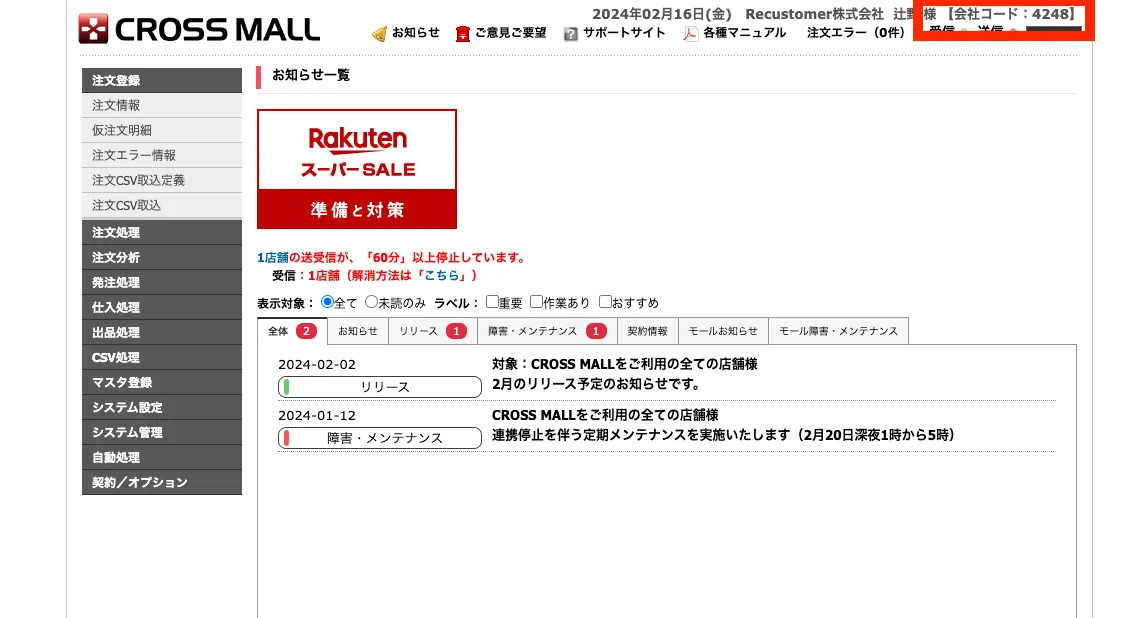The width and height of the screenshot is (1129, 618).
Task: Expand the 発注処理 sidebar section
Action: click(x=162, y=282)
